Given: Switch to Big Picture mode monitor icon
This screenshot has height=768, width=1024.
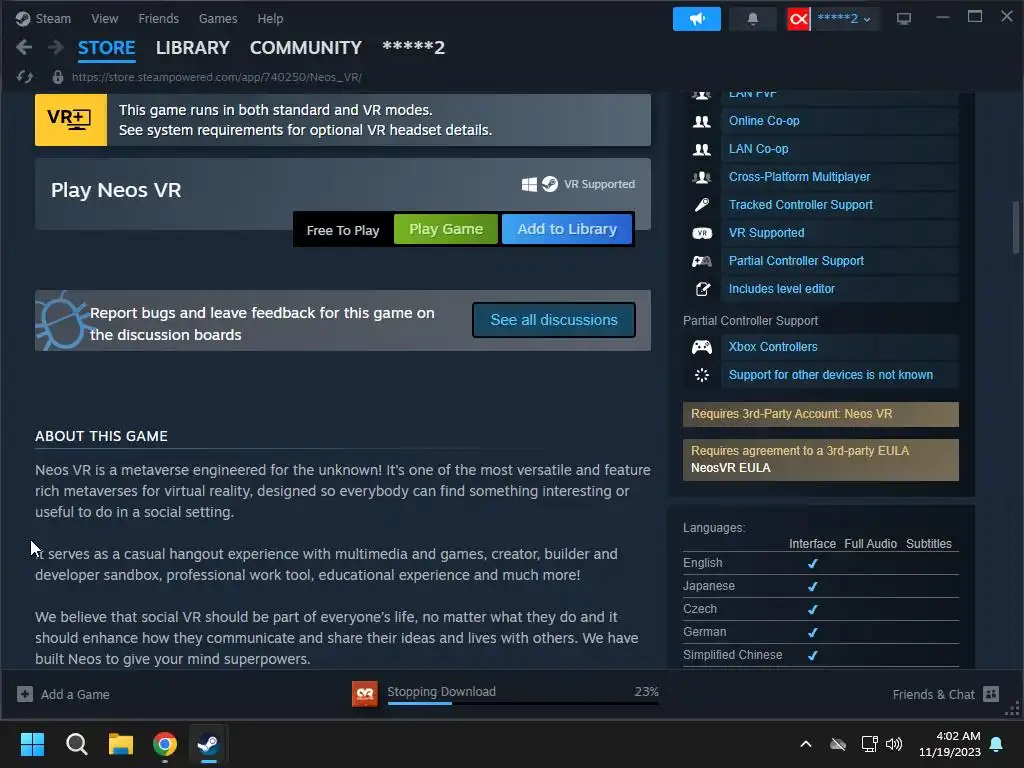Looking at the screenshot, I should click(x=904, y=19).
